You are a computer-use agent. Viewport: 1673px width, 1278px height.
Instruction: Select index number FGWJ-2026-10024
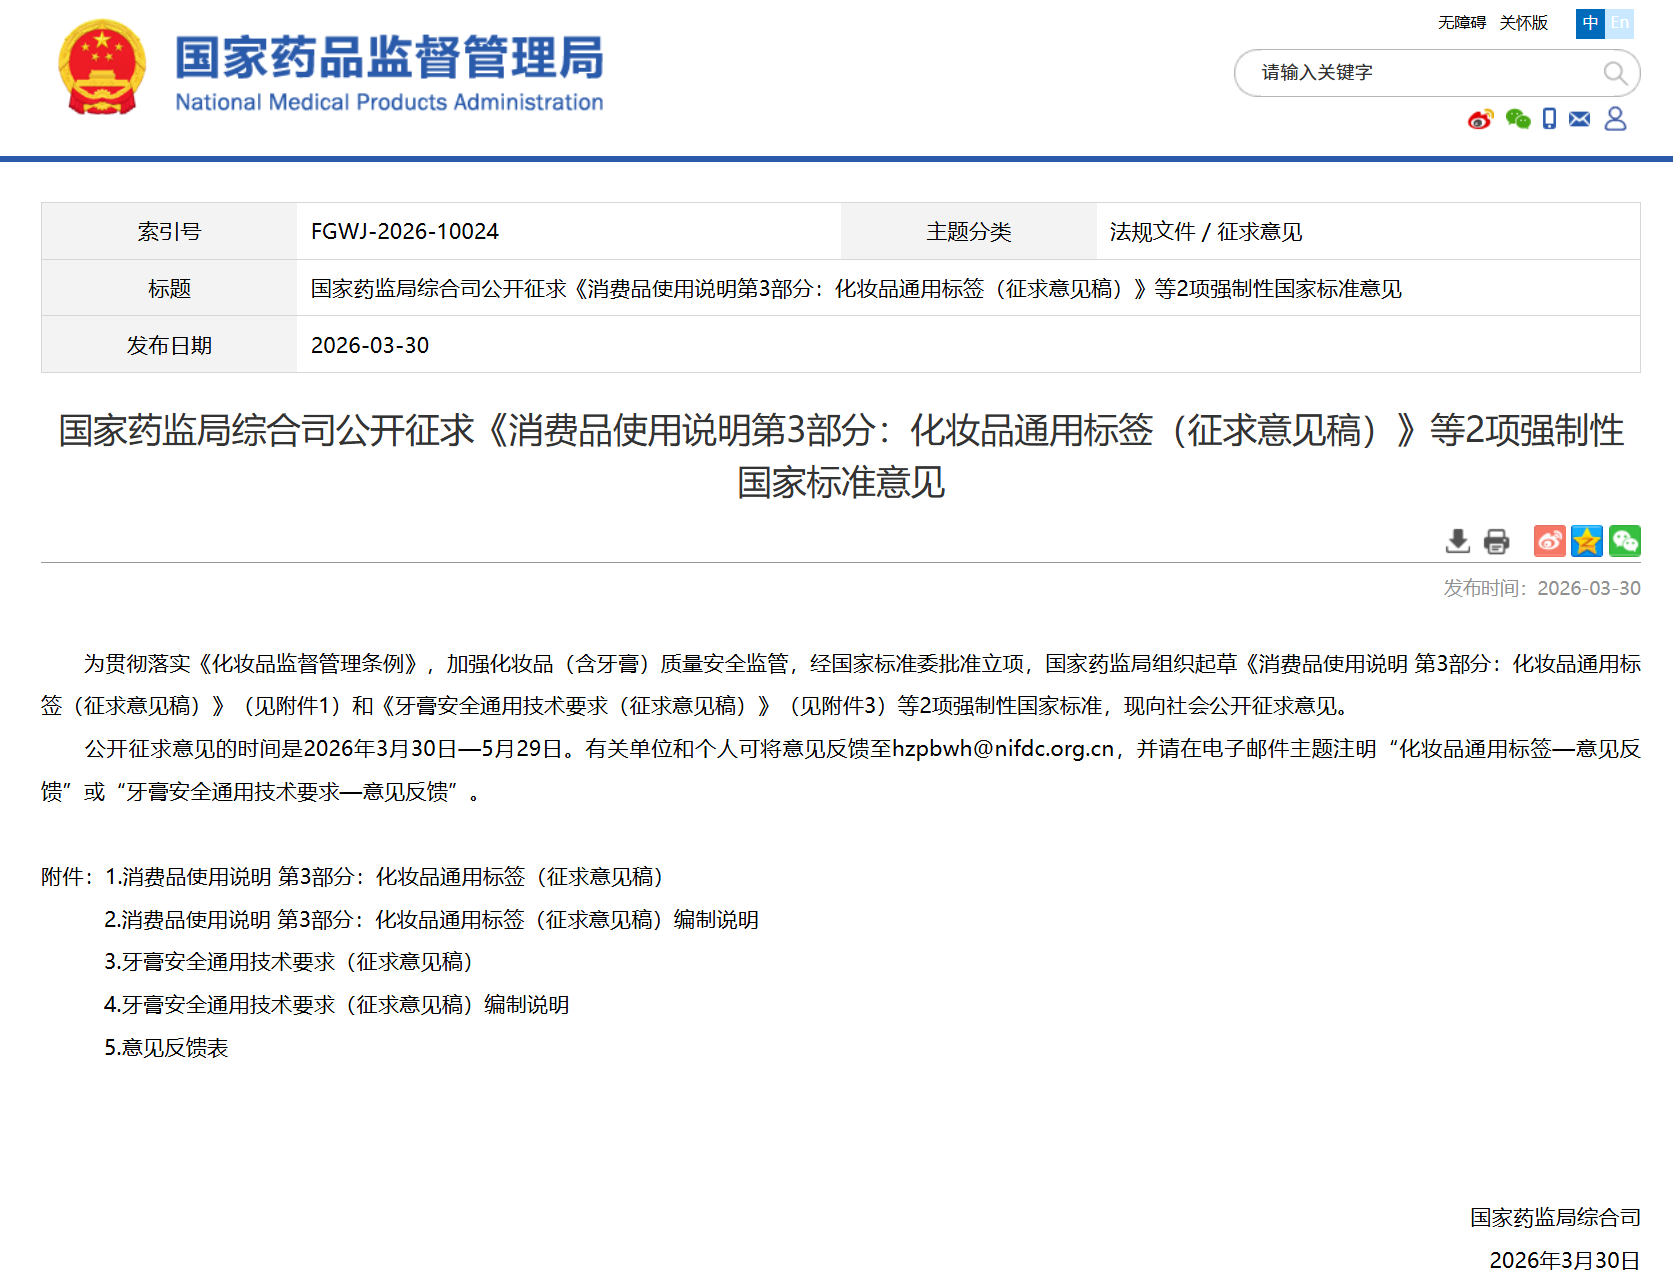[405, 232]
